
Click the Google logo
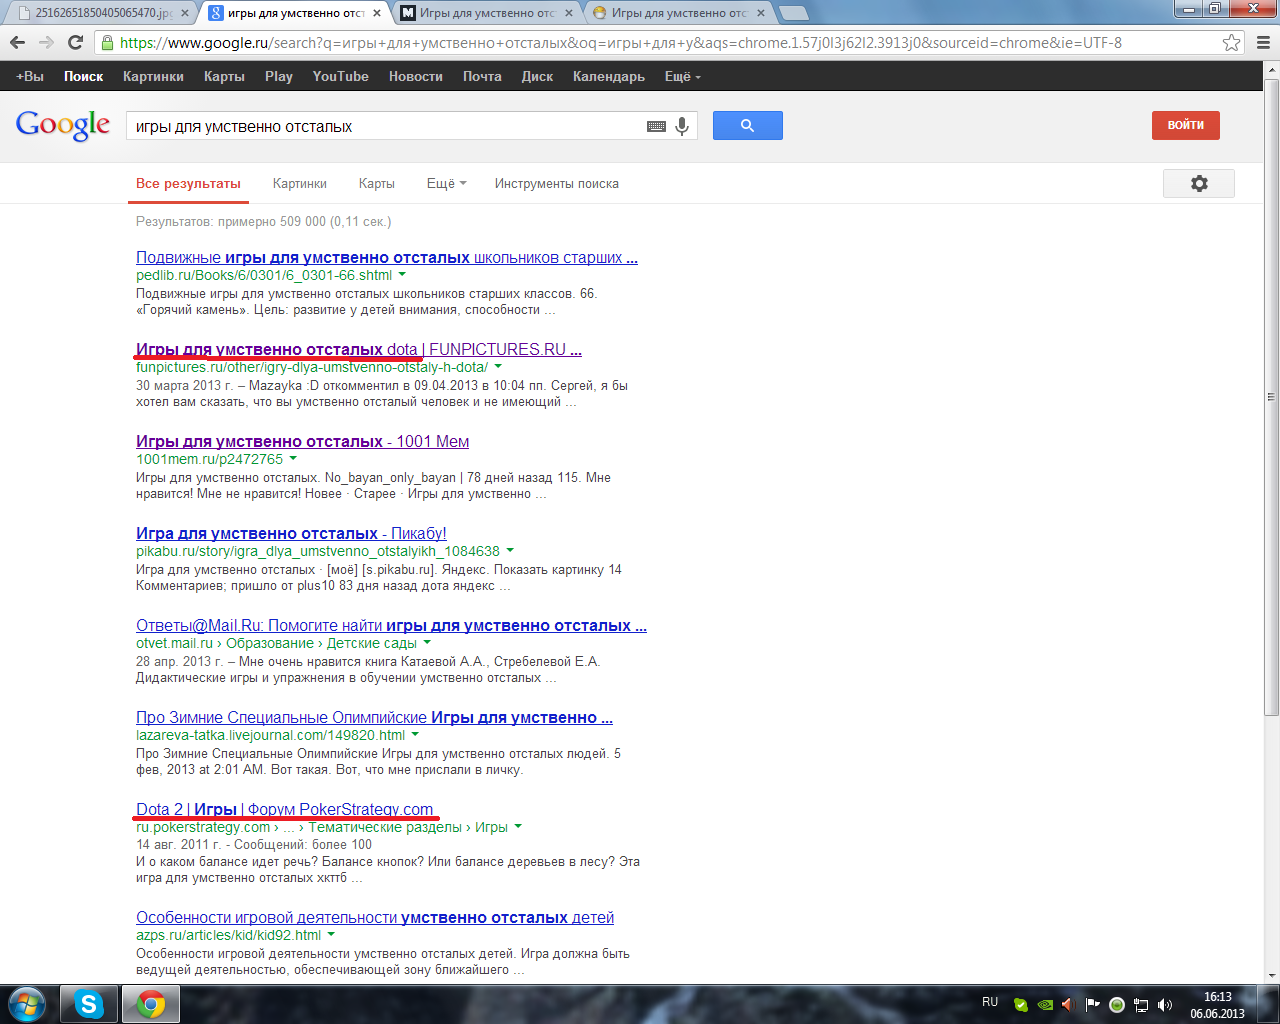point(63,125)
